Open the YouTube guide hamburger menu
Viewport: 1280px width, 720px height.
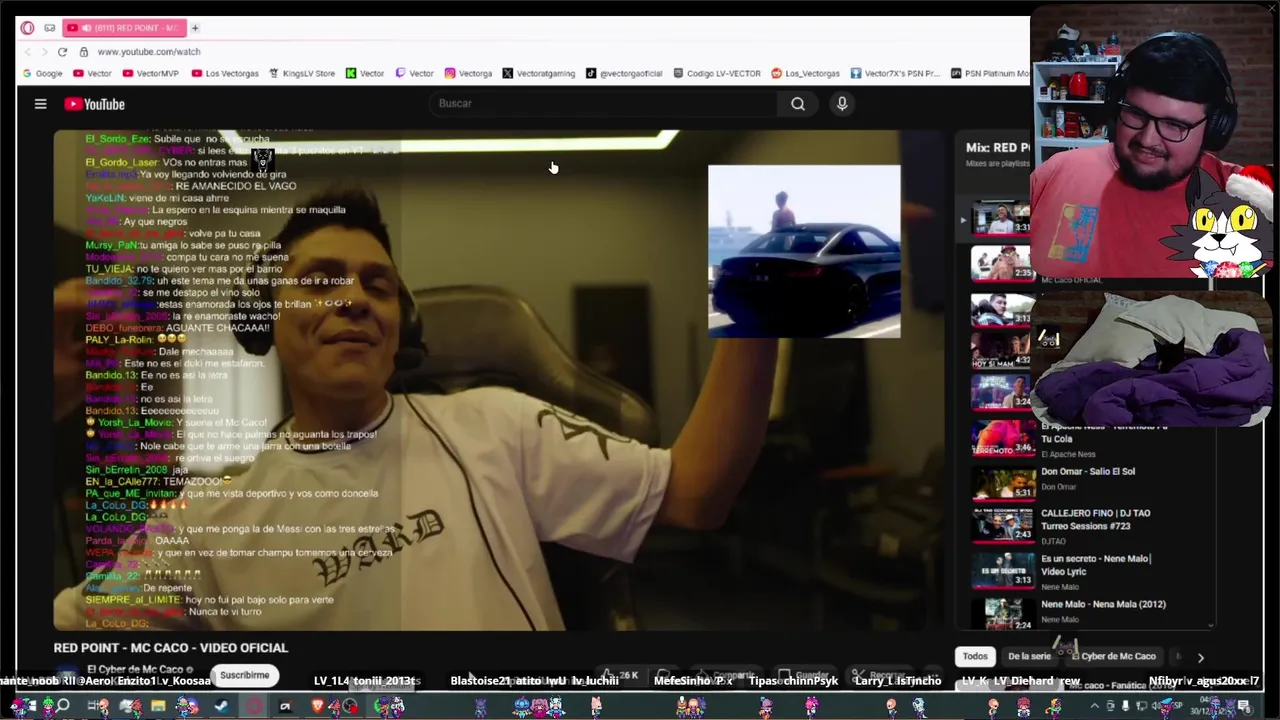tap(40, 104)
